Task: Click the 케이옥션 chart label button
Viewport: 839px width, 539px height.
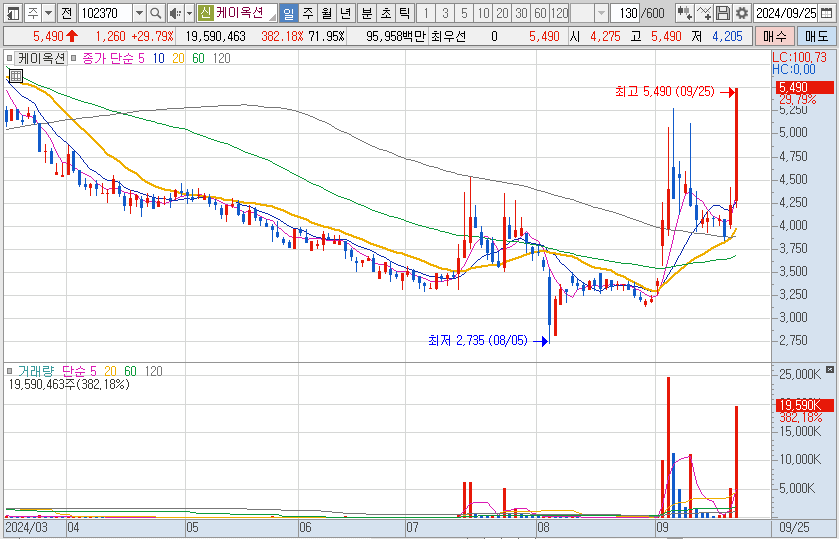Action: [x=41, y=58]
